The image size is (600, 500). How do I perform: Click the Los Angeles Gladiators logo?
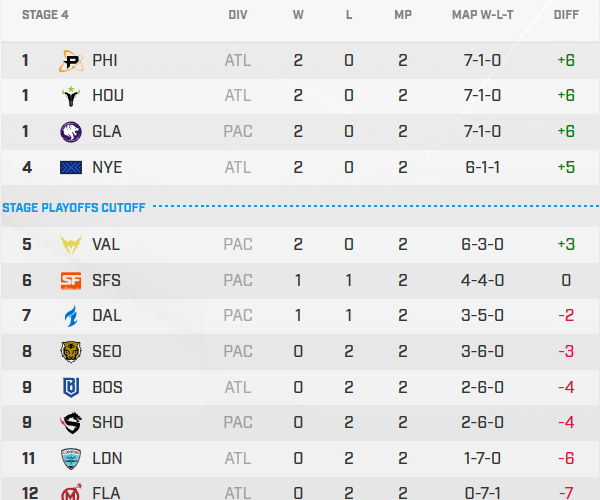pyautogui.click(x=72, y=132)
